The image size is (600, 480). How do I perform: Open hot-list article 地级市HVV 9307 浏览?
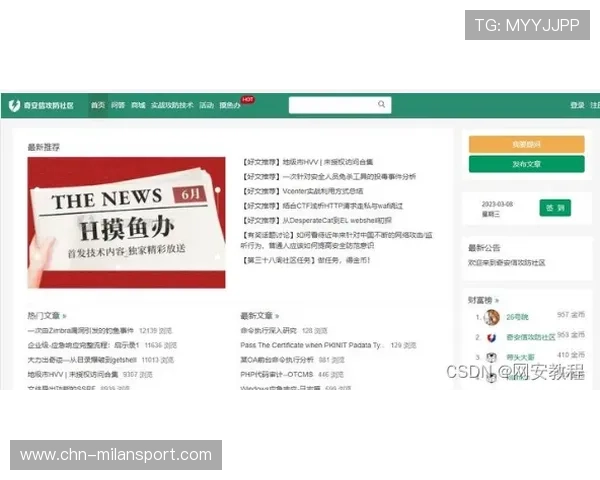[73, 374]
